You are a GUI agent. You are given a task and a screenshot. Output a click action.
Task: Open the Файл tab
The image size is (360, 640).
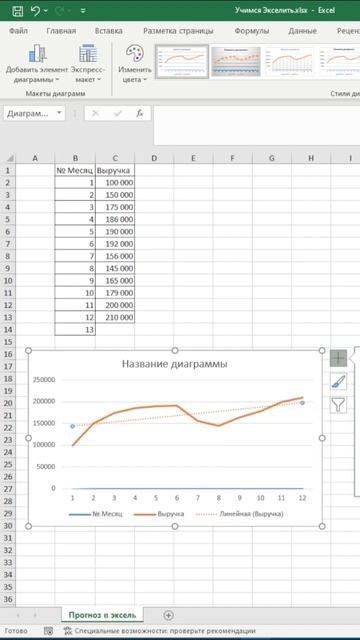tap(18, 31)
